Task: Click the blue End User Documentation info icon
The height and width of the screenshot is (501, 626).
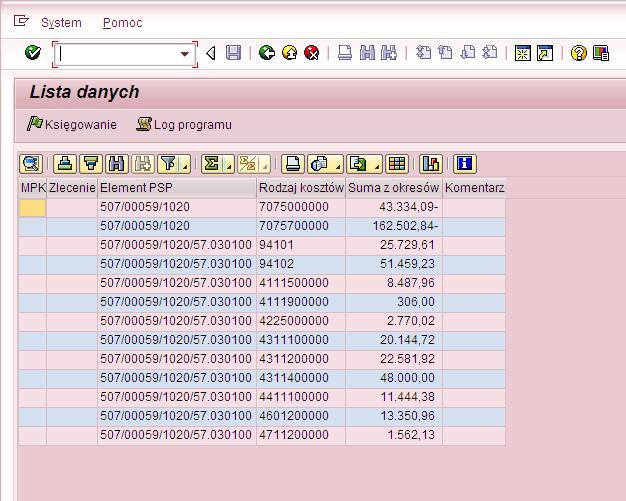Action: [465, 164]
